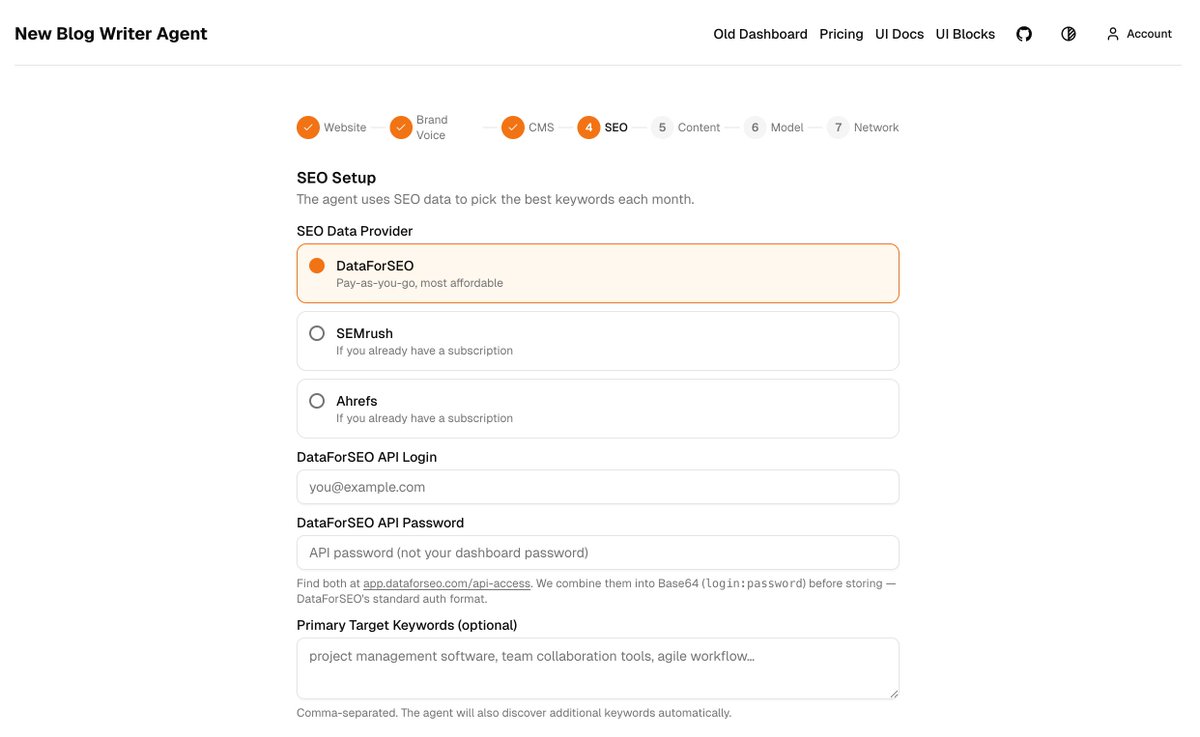
Task: Click Ahrefs 'If you already have a subscription' text
Action: click(424, 419)
